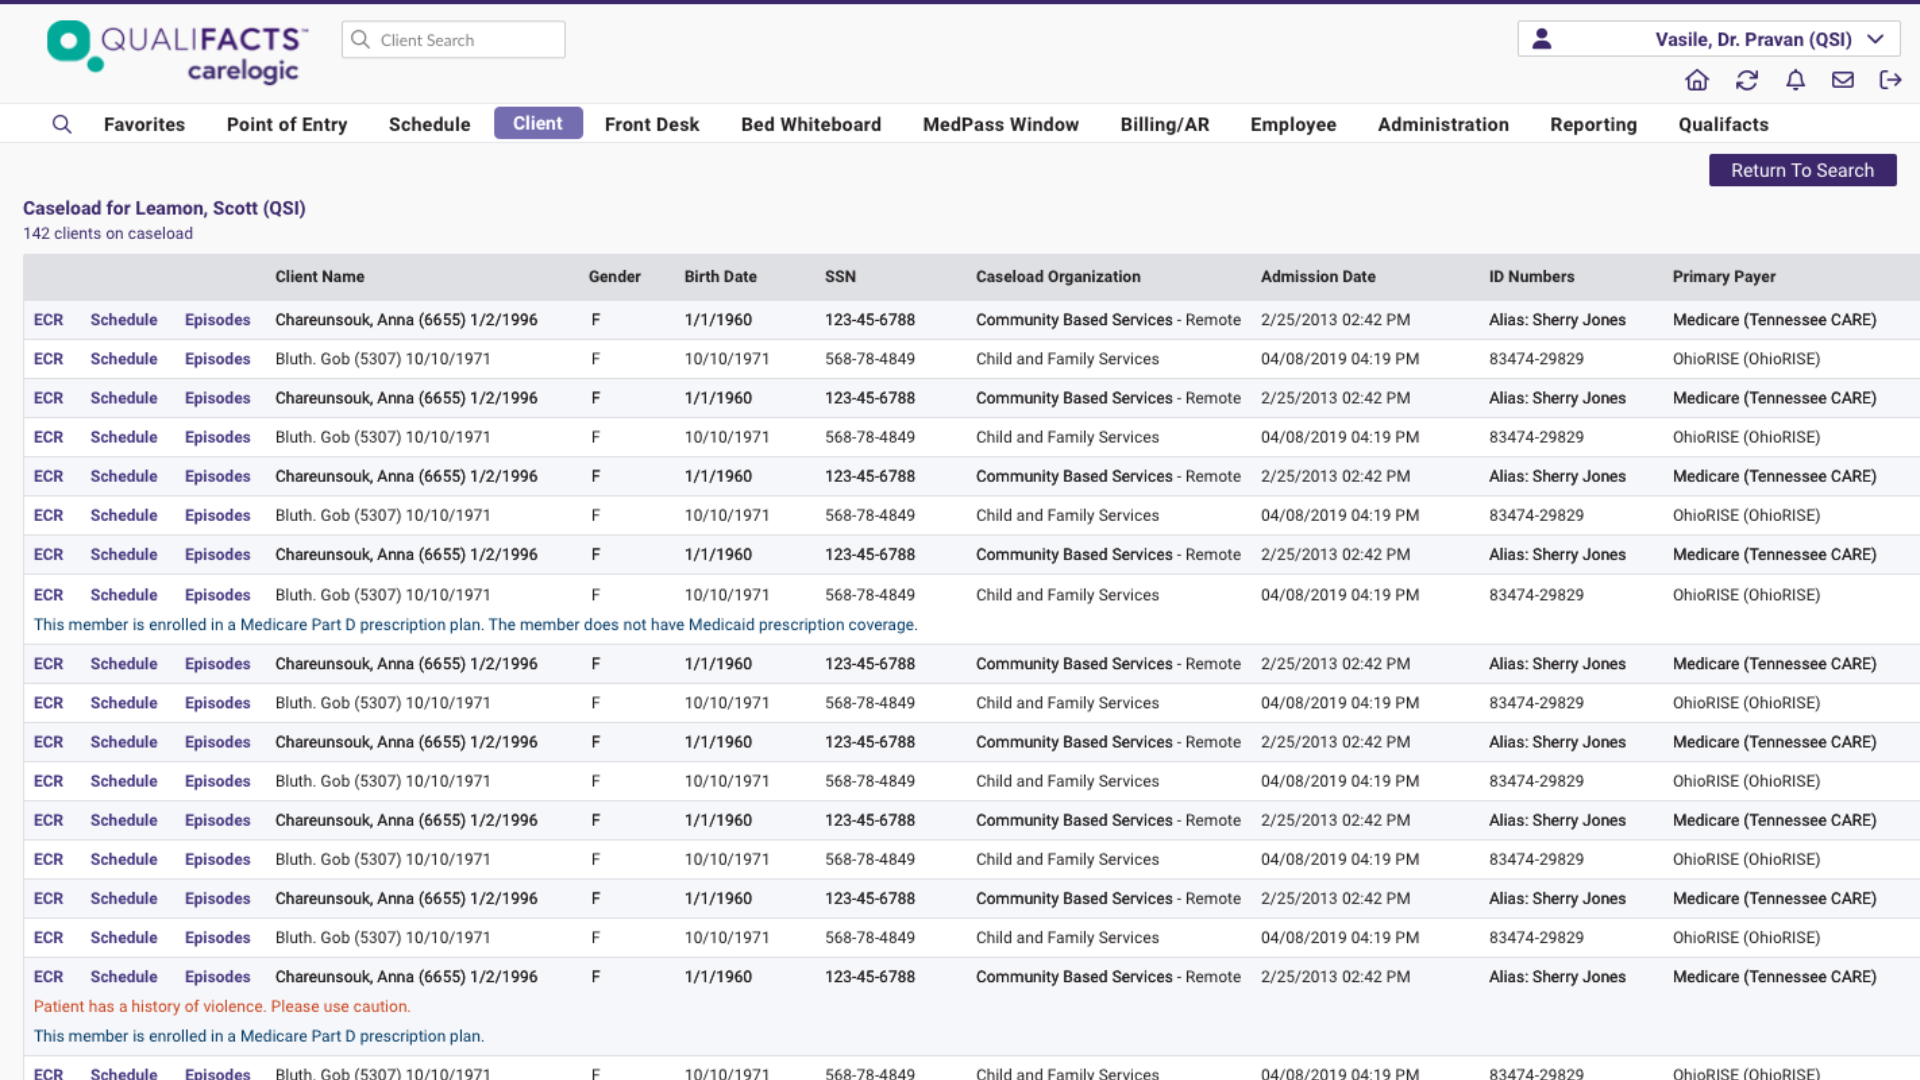Click ECR in row with Medicaid coverage note

(x=48, y=595)
